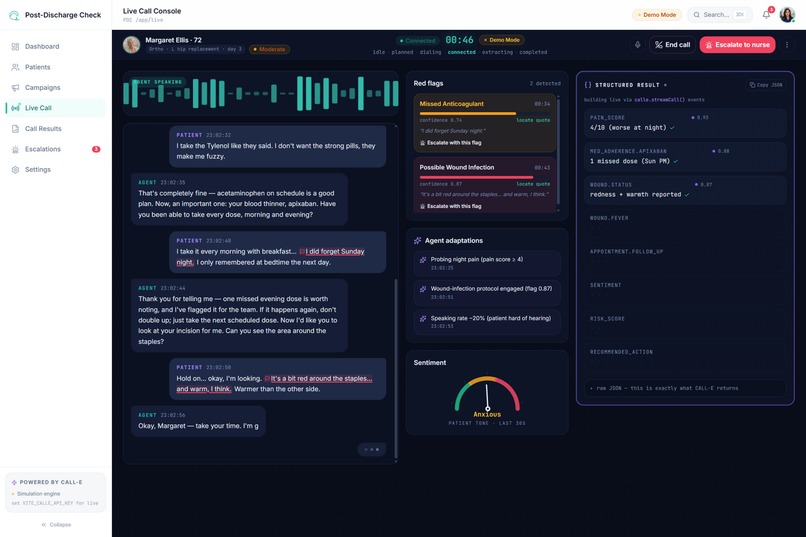Click the Structured Result braces icon
The image size is (806, 537).
[x=588, y=85]
